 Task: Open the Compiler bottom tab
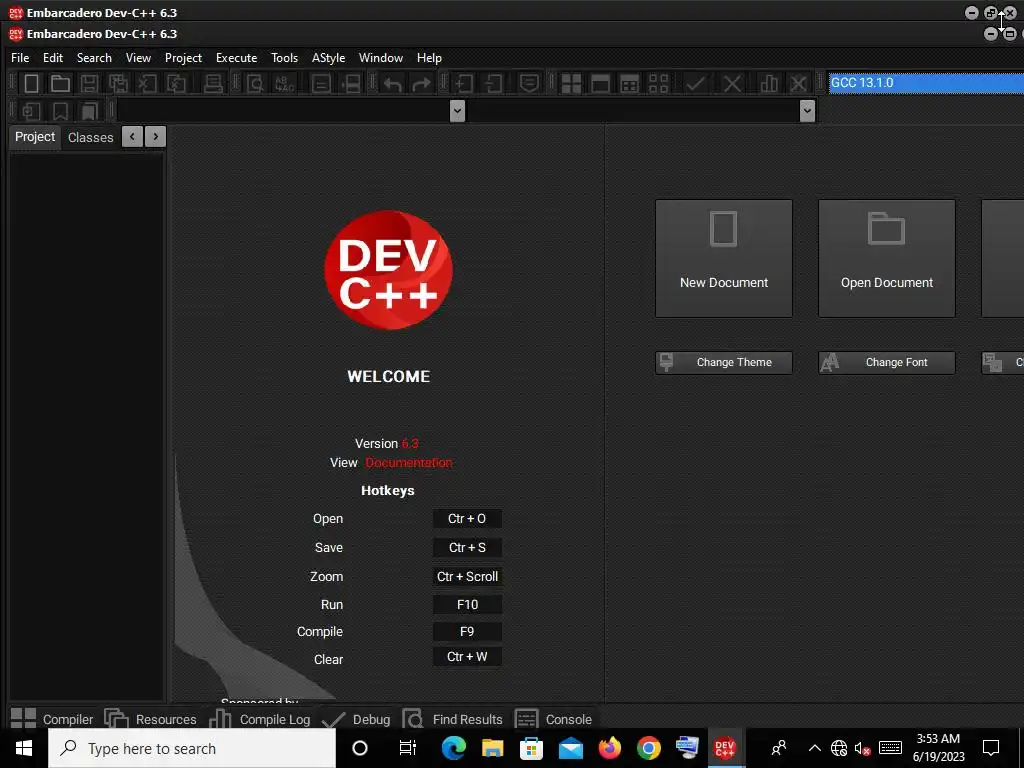tap(52, 718)
